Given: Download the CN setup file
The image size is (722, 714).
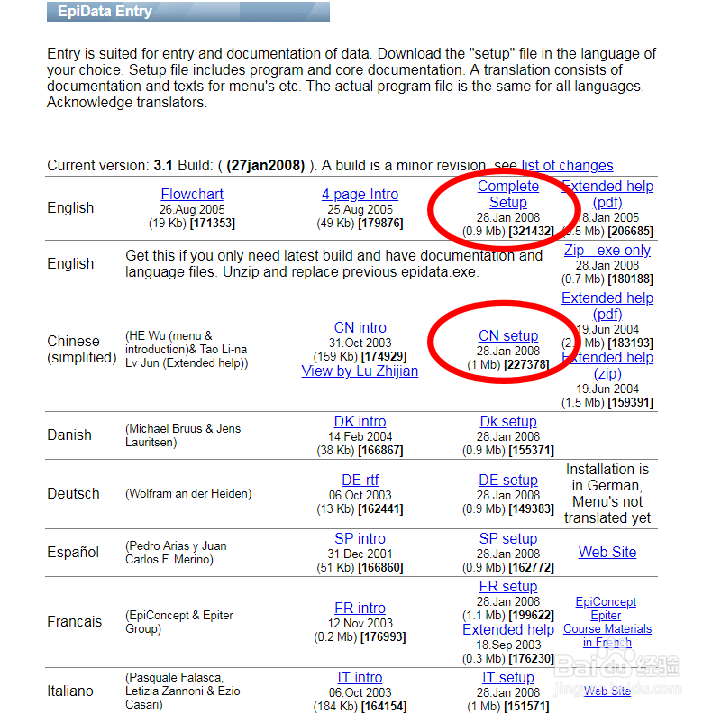Looking at the screenshot, I should tap(508, 336).
